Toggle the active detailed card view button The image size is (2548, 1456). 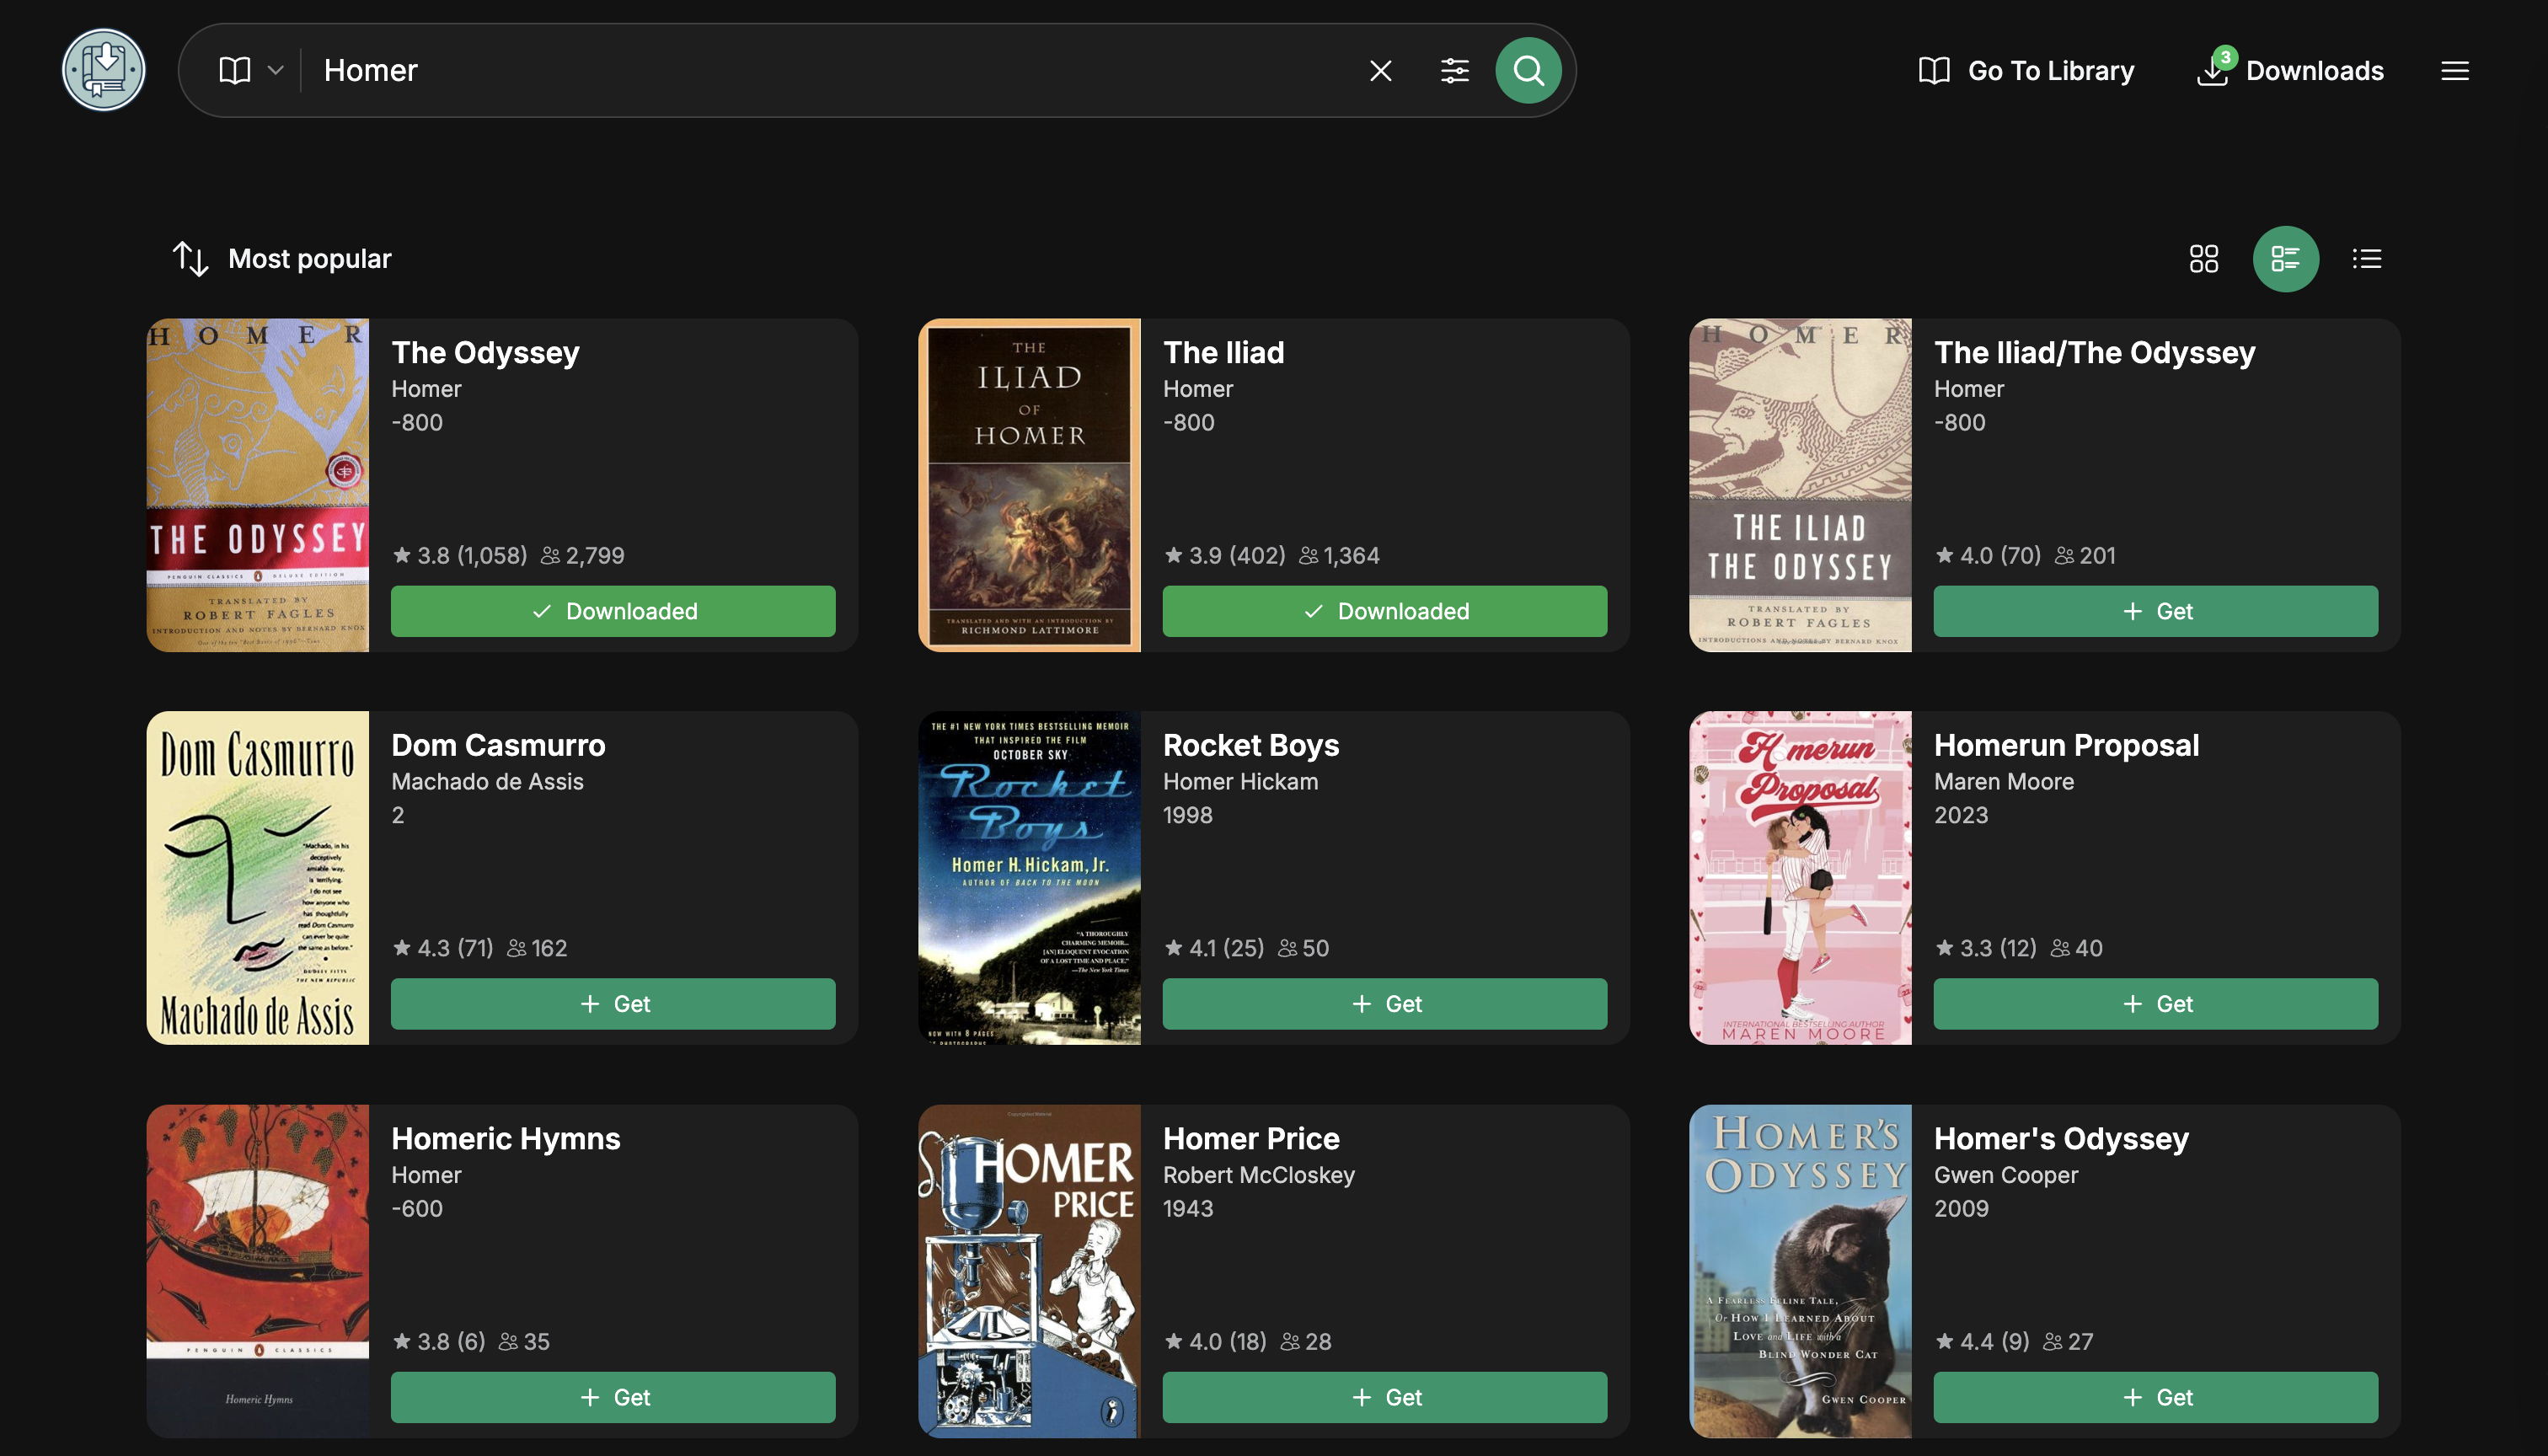click(x=2285, y=258)
